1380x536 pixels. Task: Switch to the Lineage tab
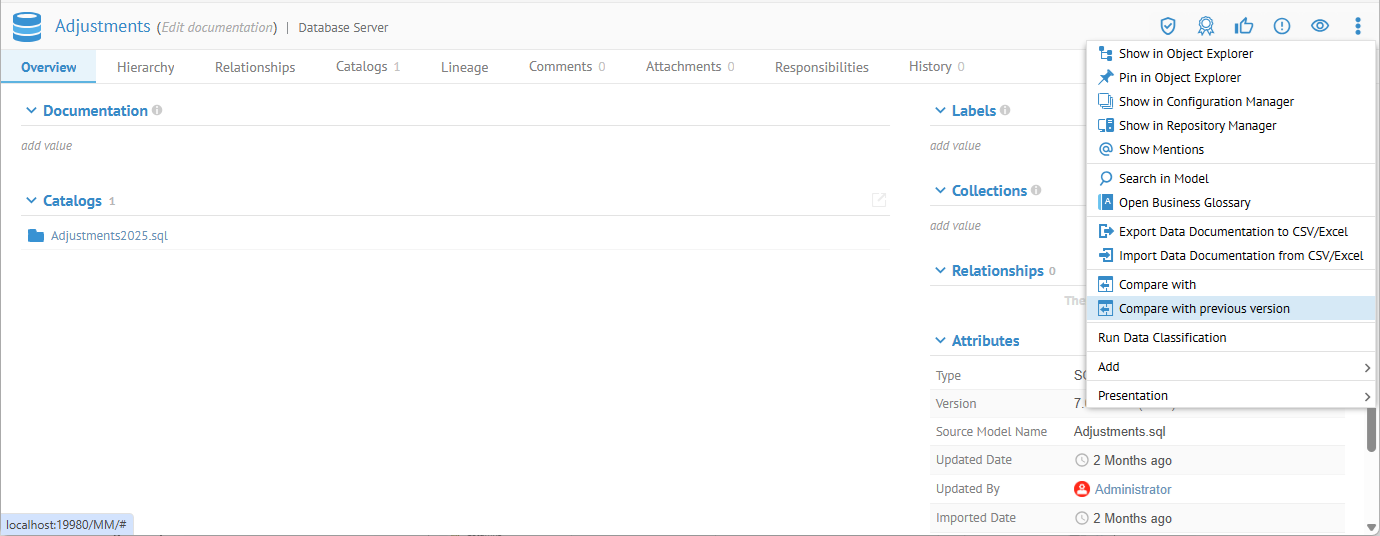pyautogui.click(x=464, y=67)
